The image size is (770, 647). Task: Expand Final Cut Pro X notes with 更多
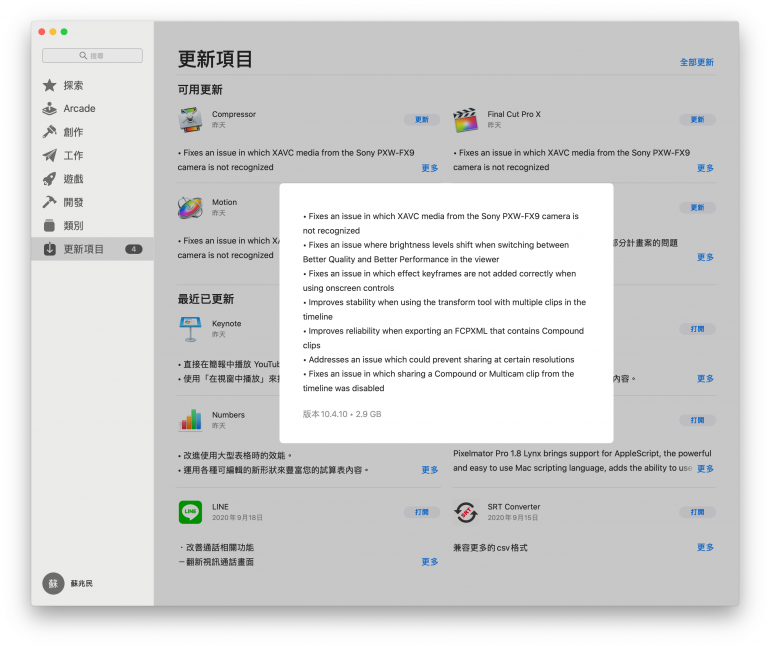click(705, 168)
